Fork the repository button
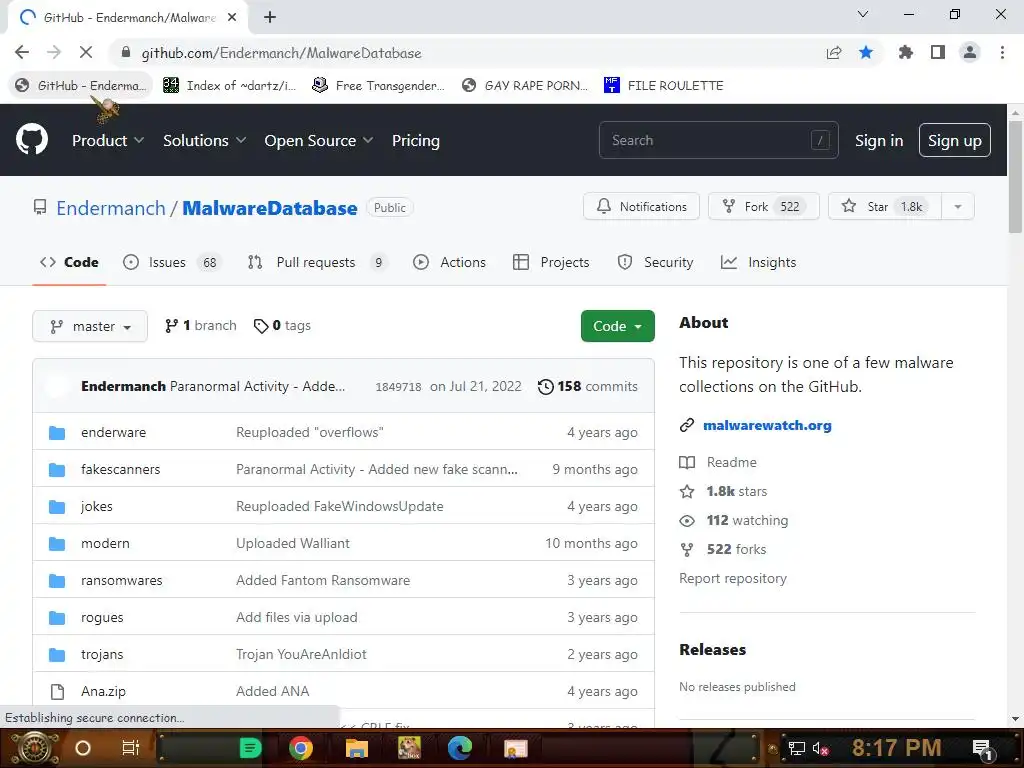This screenshot has width=1024, height=768. pyautogui.click(x=763, y=206)
